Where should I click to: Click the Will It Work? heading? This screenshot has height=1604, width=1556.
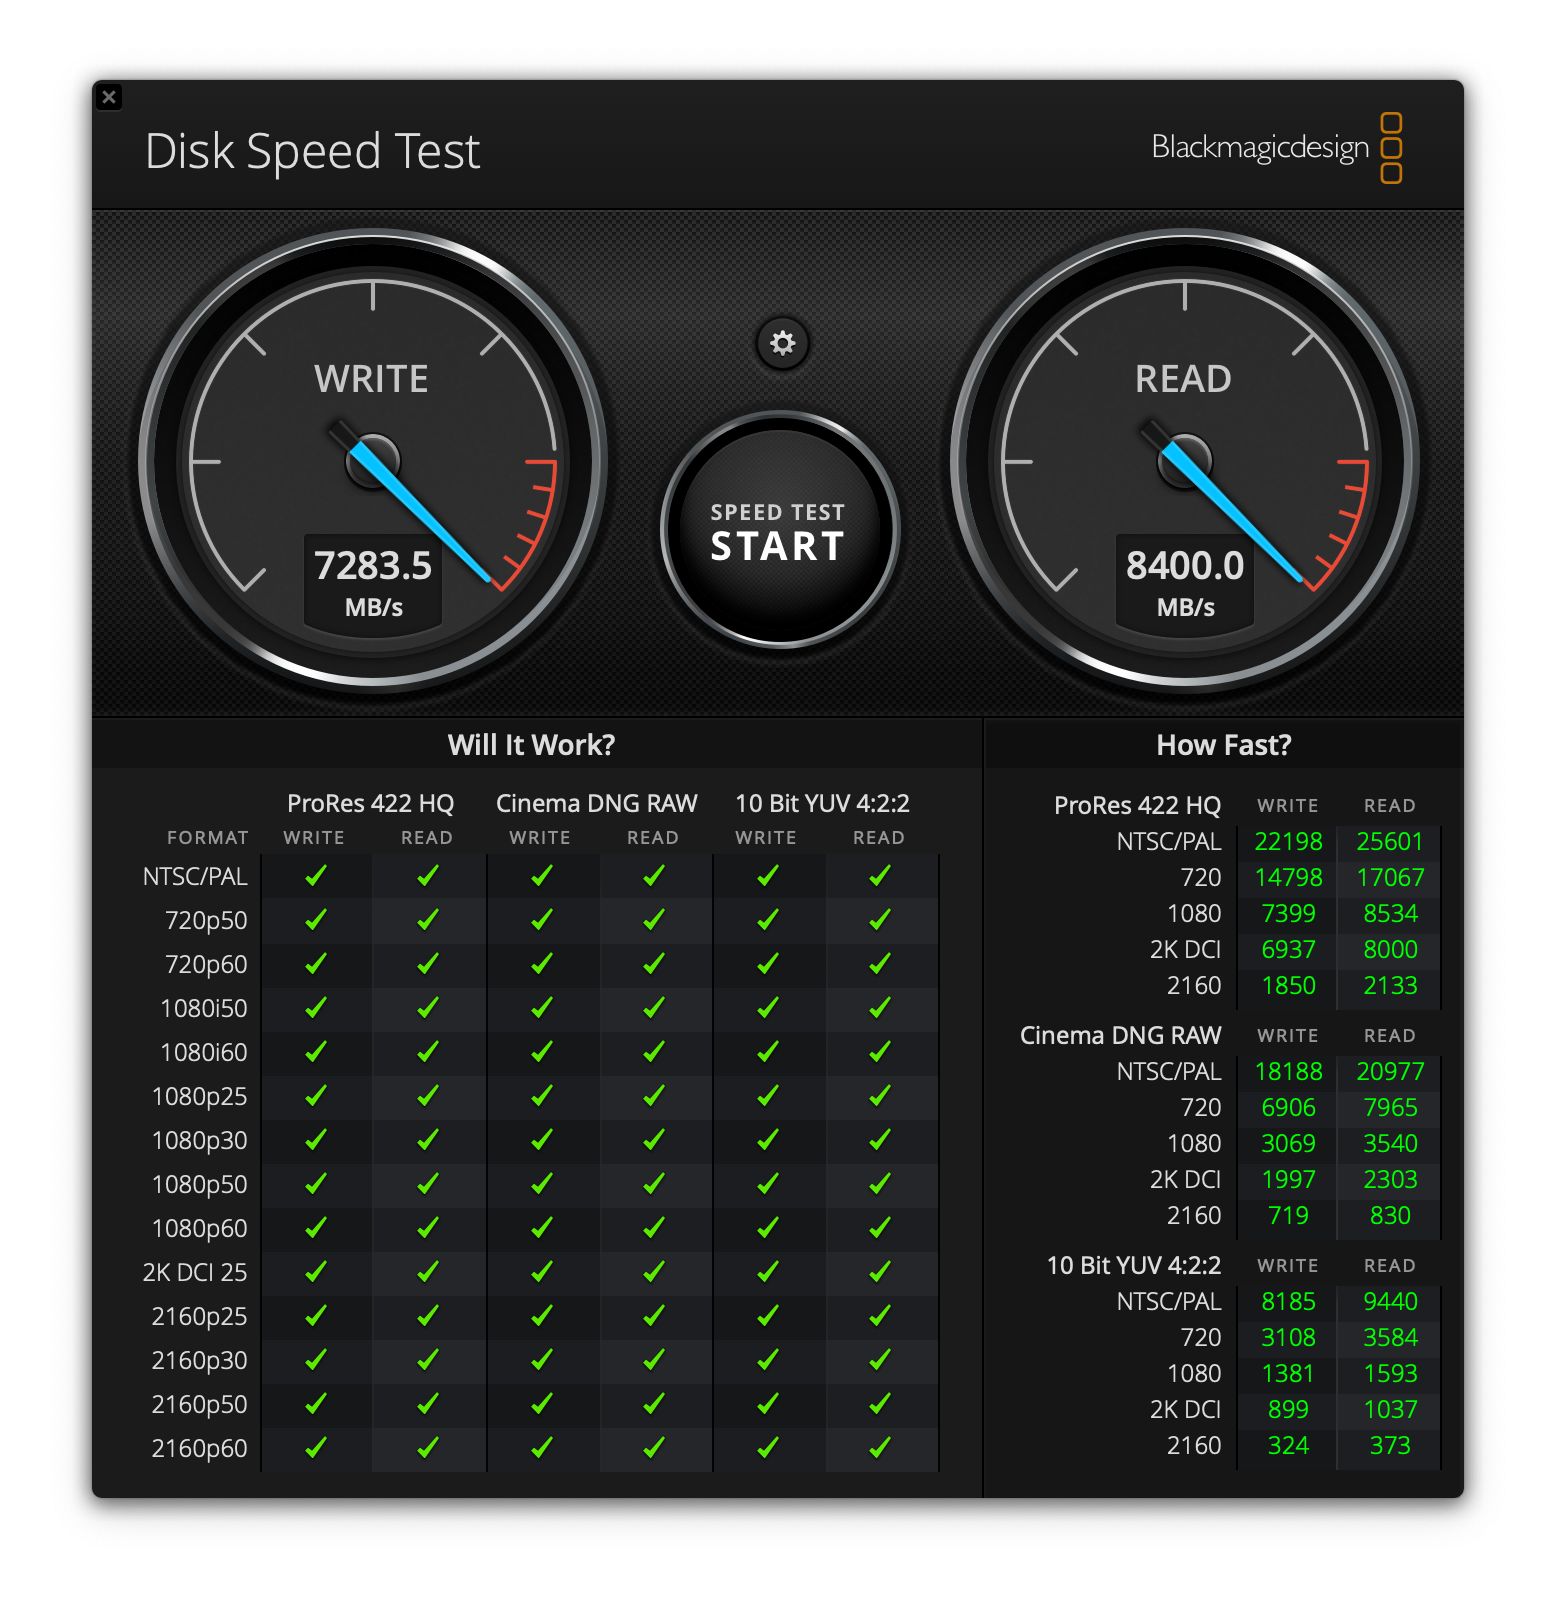532,745
